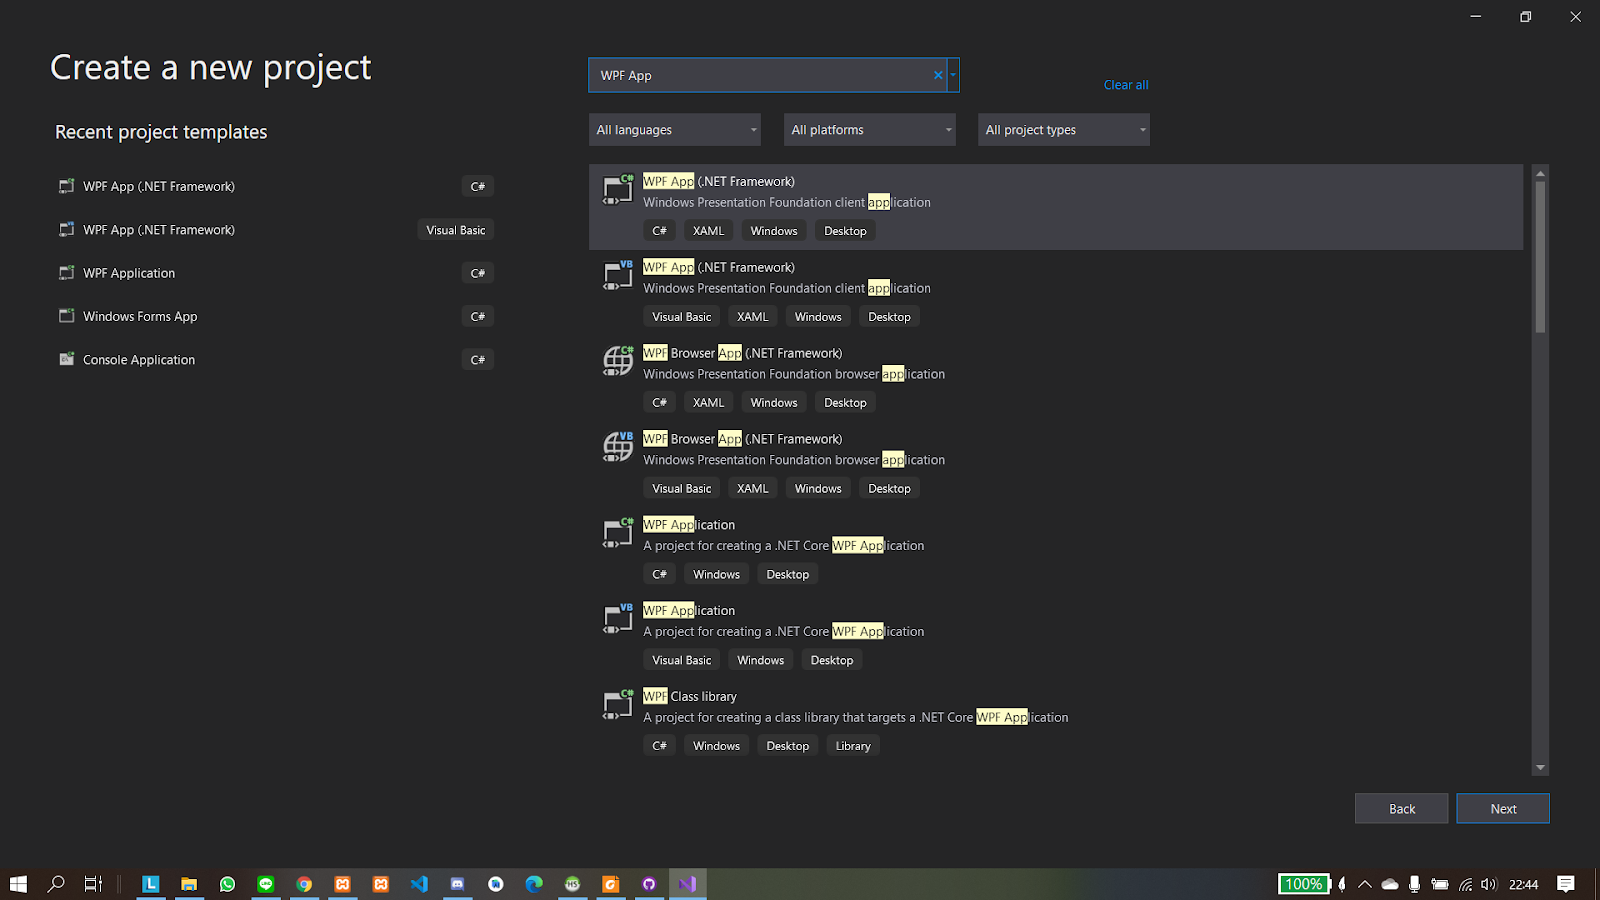This screenshot has width=1600, height=900.
Task: Click the 100% battery indicator in taskbar
Action: (1304, 884)
